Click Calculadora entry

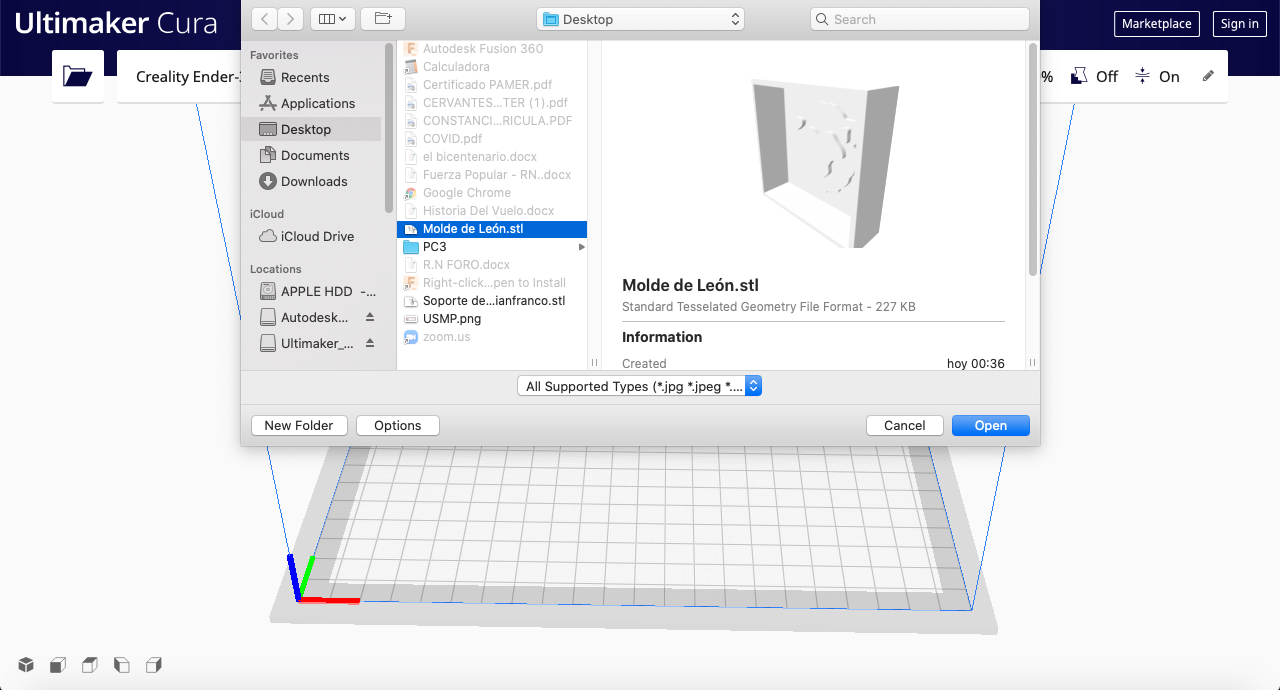pyautogui.click(x=492, y=67)
